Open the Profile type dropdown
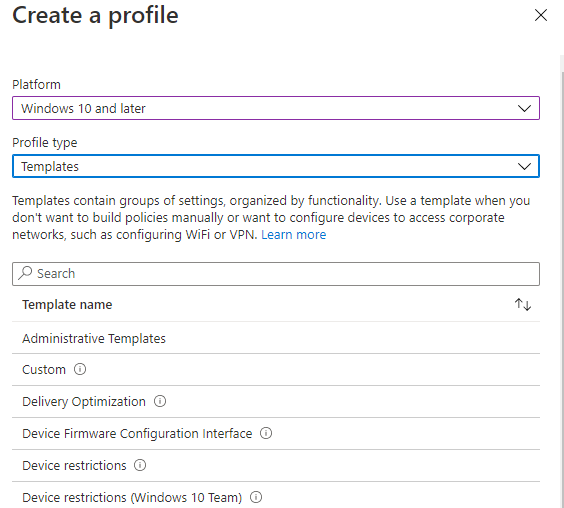564x508 pixels. coord(276,166)
